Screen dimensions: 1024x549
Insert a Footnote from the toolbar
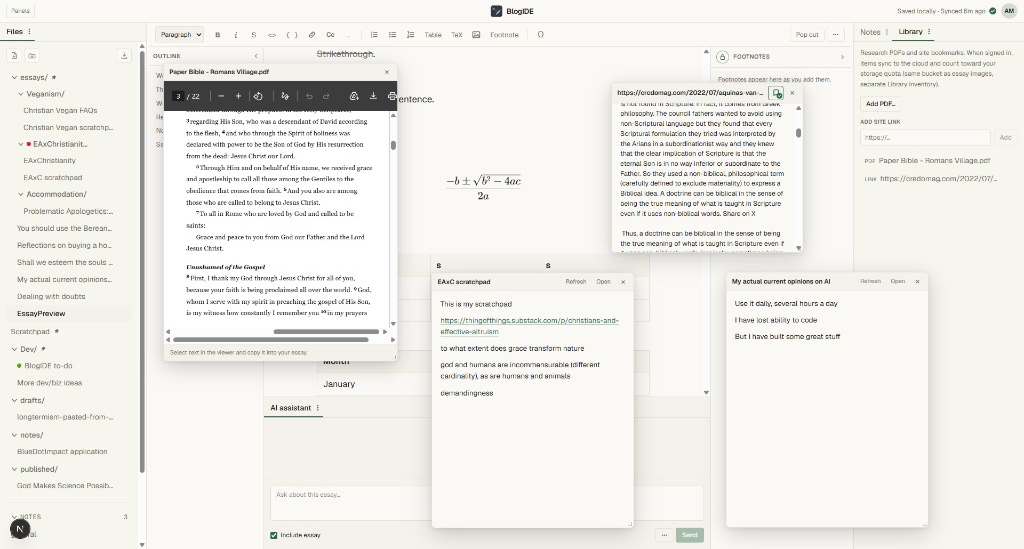pyautogui.click(x=504, y=35)
